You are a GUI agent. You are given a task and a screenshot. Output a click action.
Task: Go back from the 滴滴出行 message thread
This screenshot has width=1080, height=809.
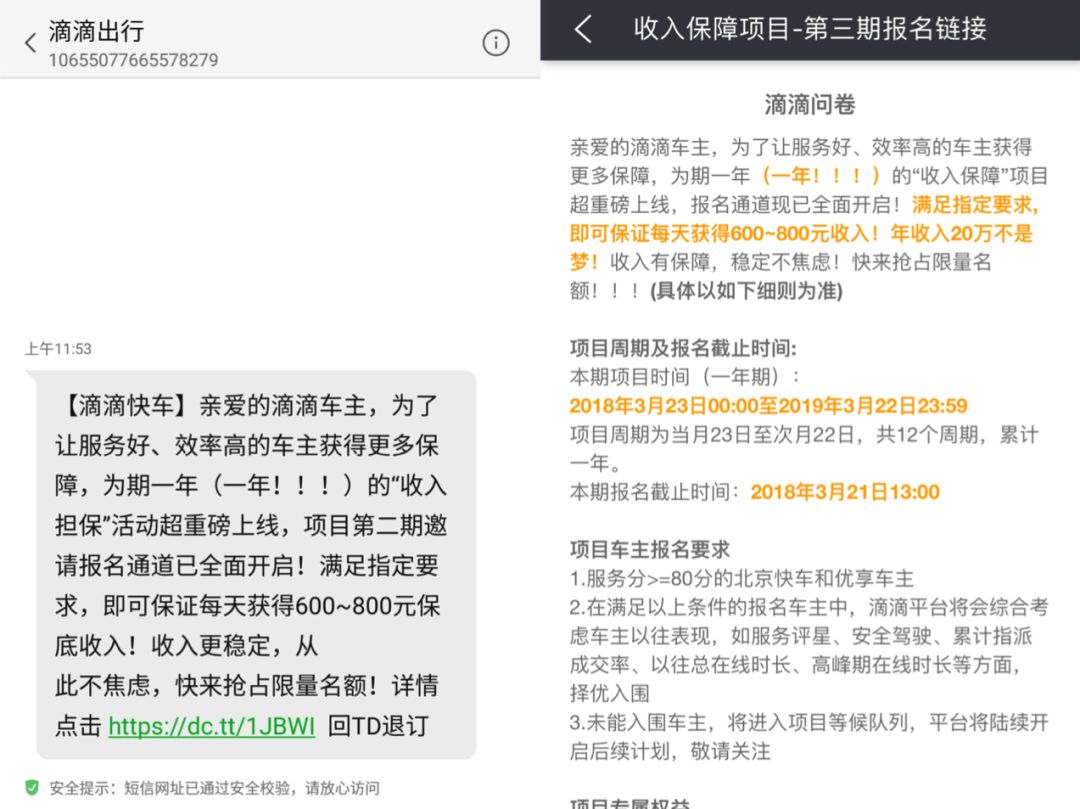[30, 43]
